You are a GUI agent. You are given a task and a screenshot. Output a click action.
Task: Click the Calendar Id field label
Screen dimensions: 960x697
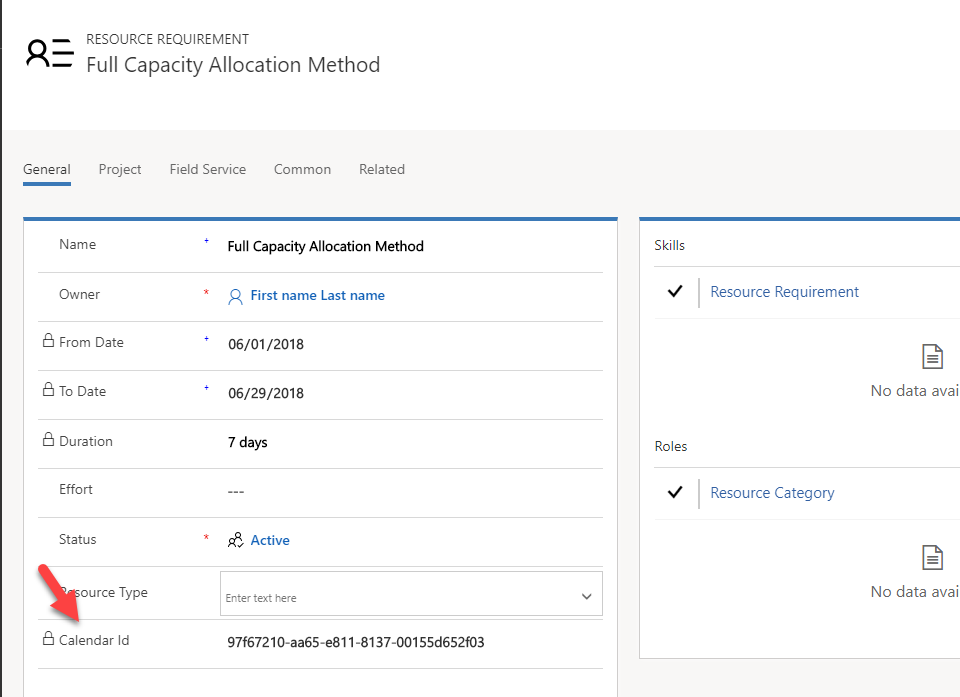[94, 640]
